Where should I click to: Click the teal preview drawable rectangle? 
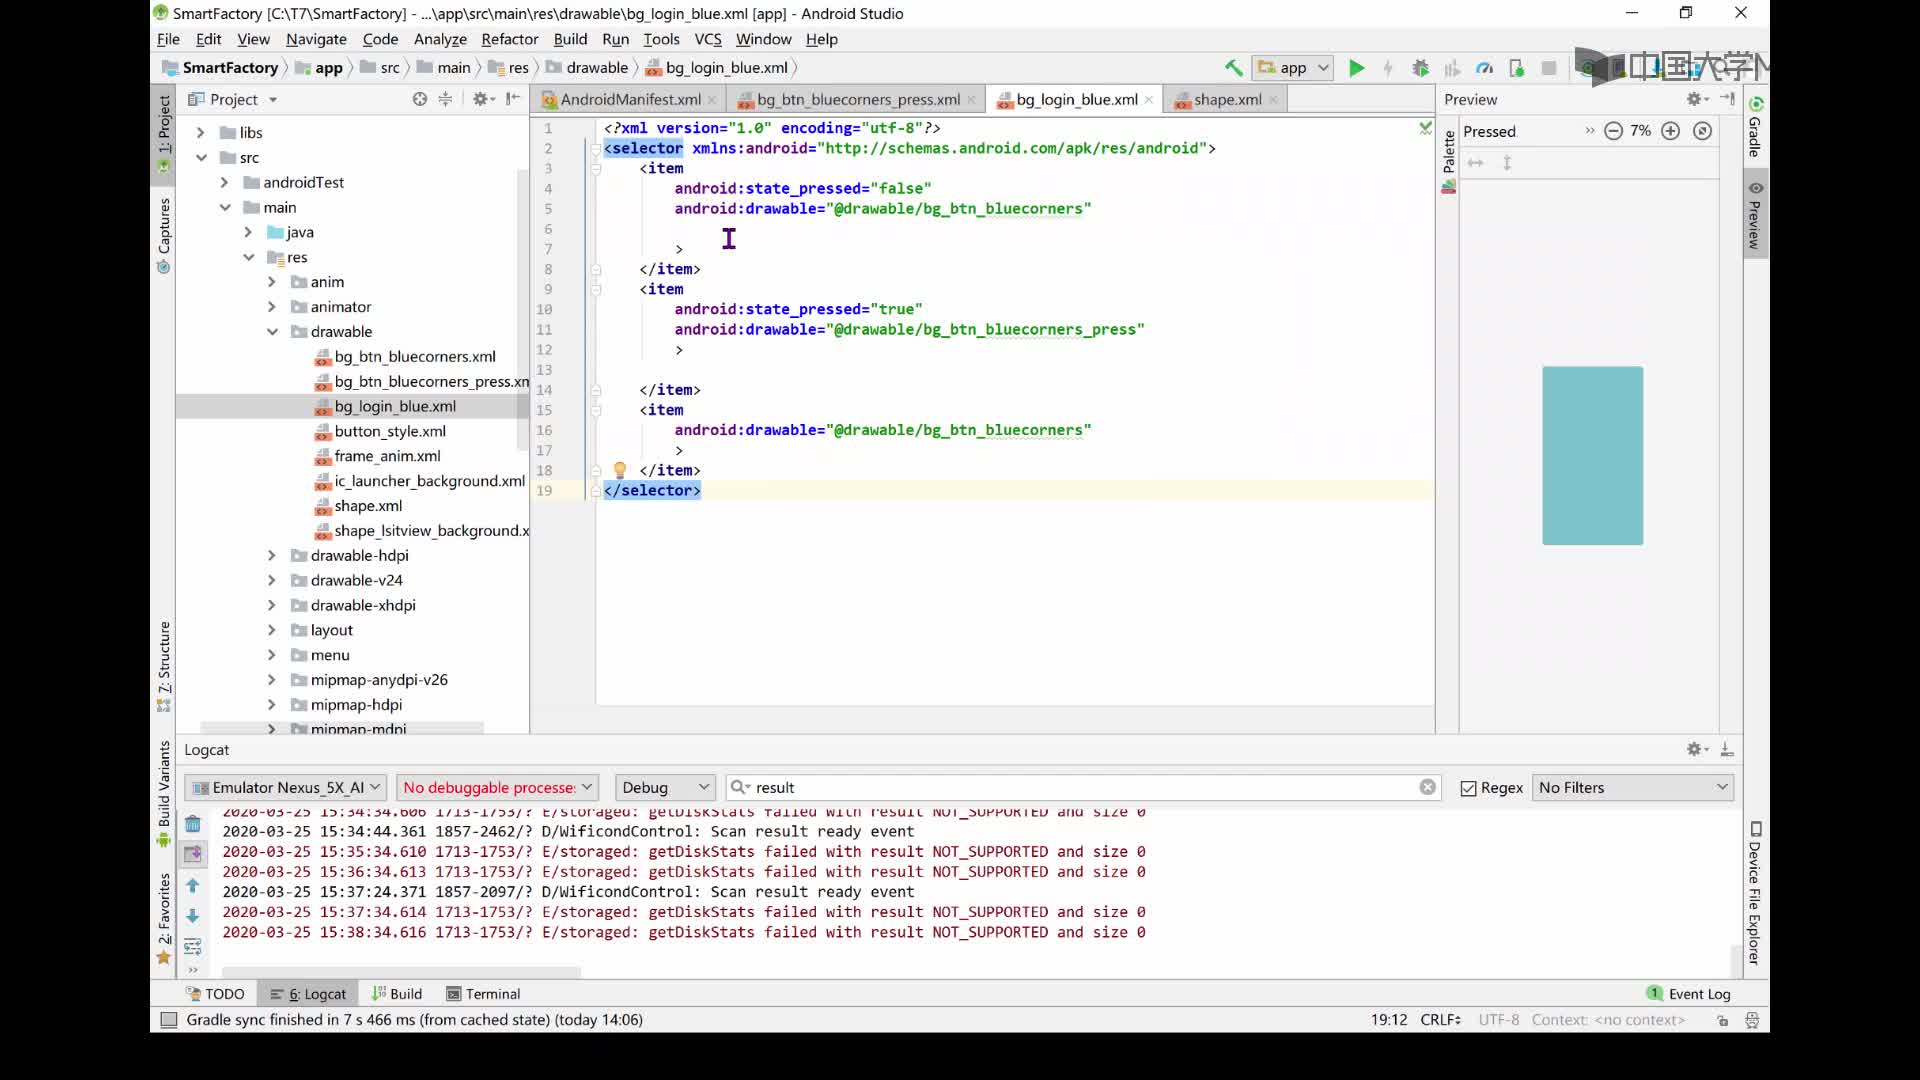pos(1592,455)
